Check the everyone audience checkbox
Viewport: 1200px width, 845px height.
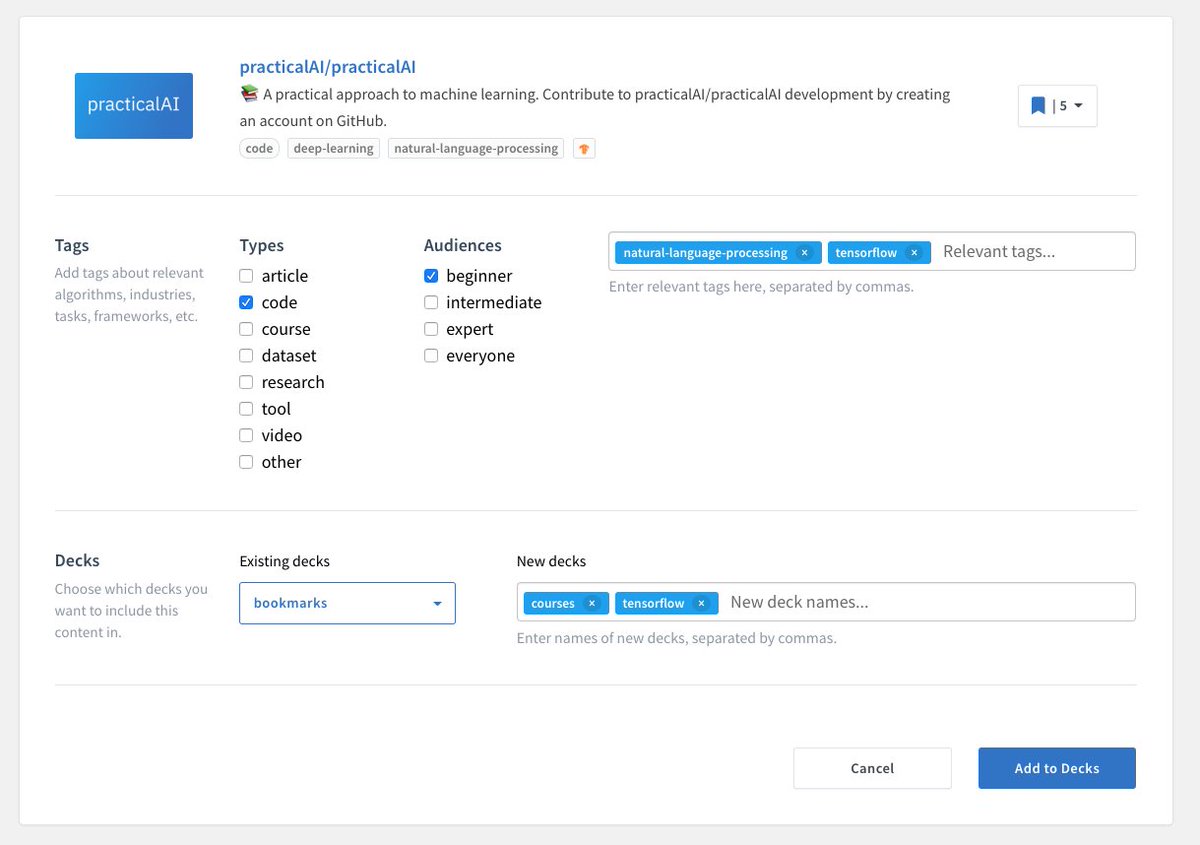431,355
